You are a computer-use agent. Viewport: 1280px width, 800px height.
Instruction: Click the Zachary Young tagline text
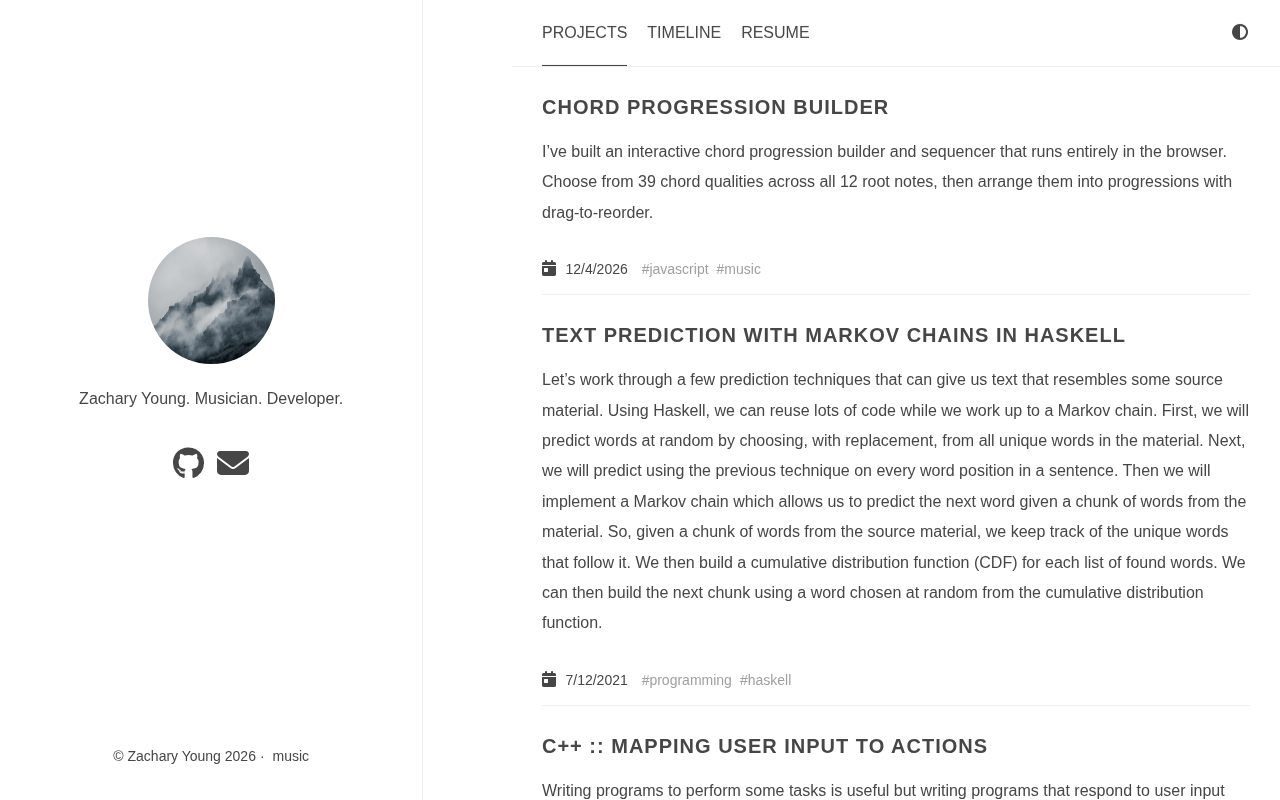[x=211, y=398]
